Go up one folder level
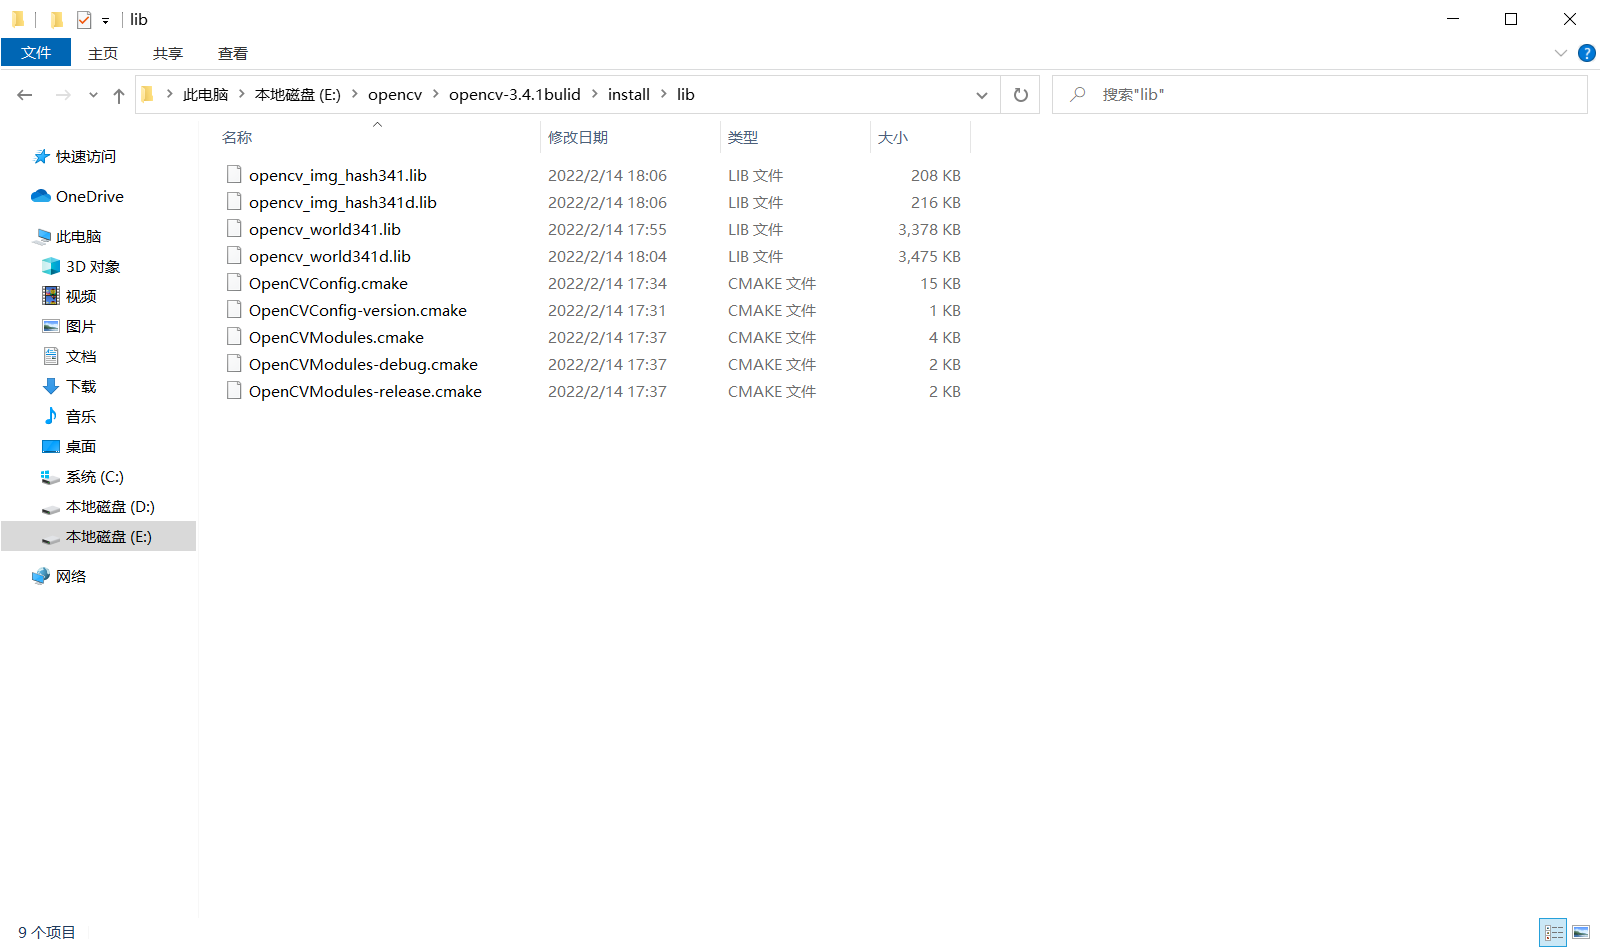Screen dimensions: 1601x948 pyautogui.click(x=118, y=94)
